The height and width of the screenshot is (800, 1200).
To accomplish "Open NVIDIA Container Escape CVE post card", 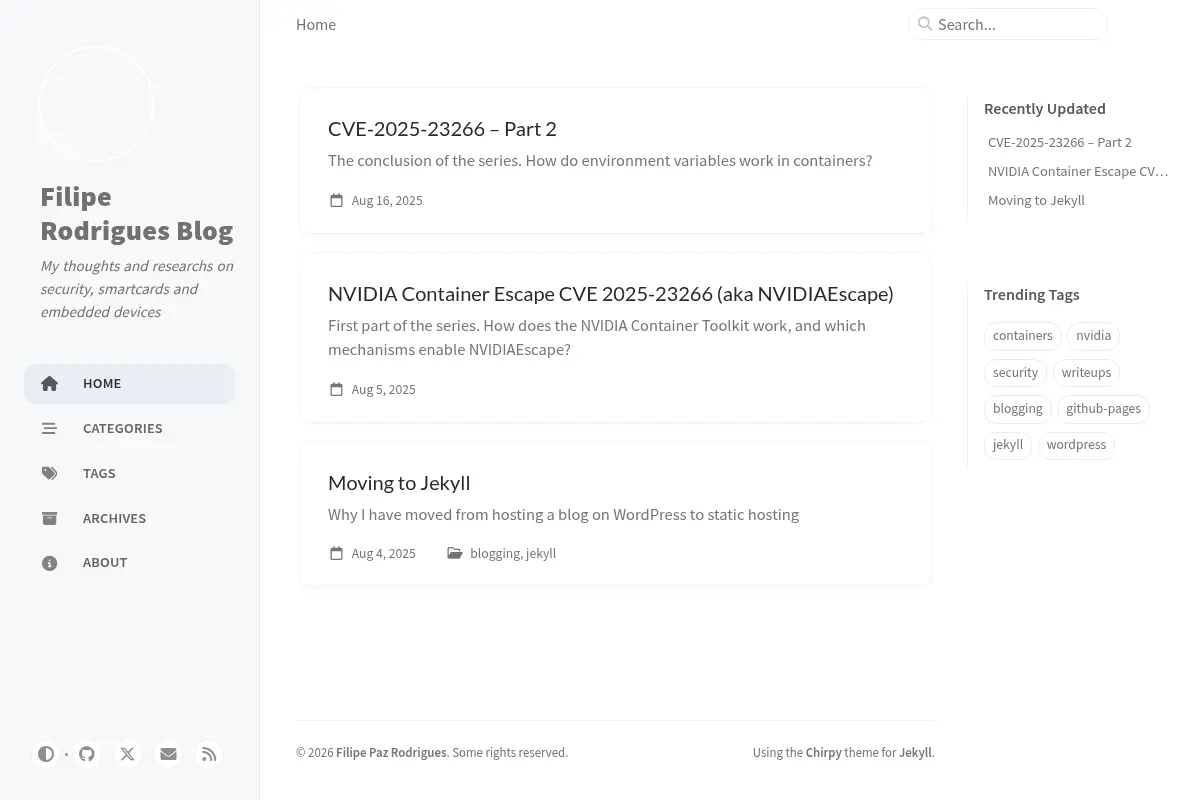I will [x=616, y=338].
